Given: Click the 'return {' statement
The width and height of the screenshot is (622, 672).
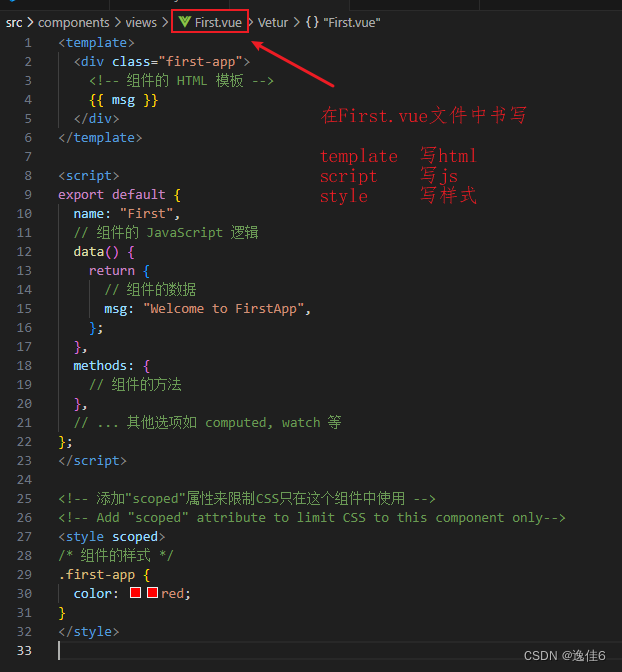Looking at the screenshot, I should coord(119,270).
